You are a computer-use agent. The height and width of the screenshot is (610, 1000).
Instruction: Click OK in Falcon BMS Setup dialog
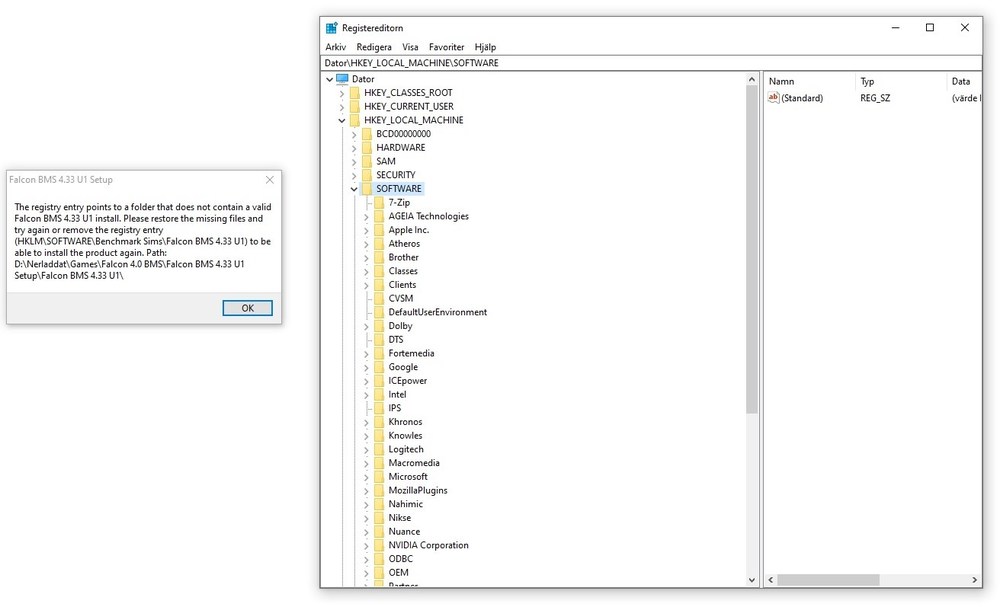pyautogui.click(x=247, y=308)
